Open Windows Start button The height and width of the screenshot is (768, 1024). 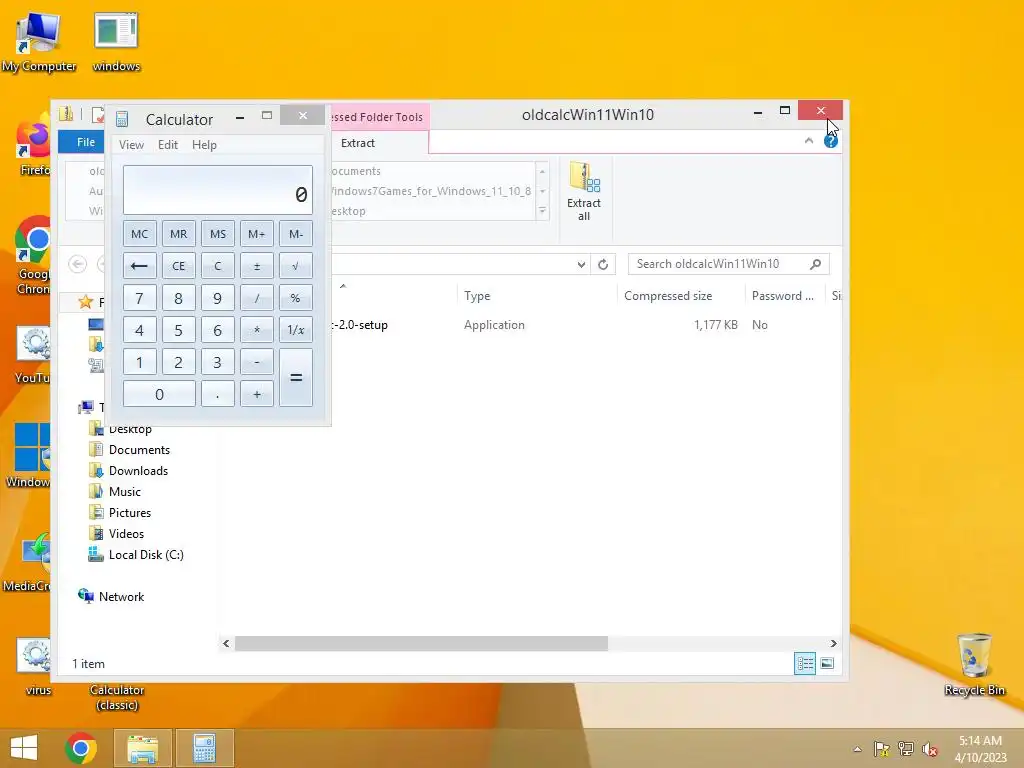pyautogui.click(x=24, y=748)
